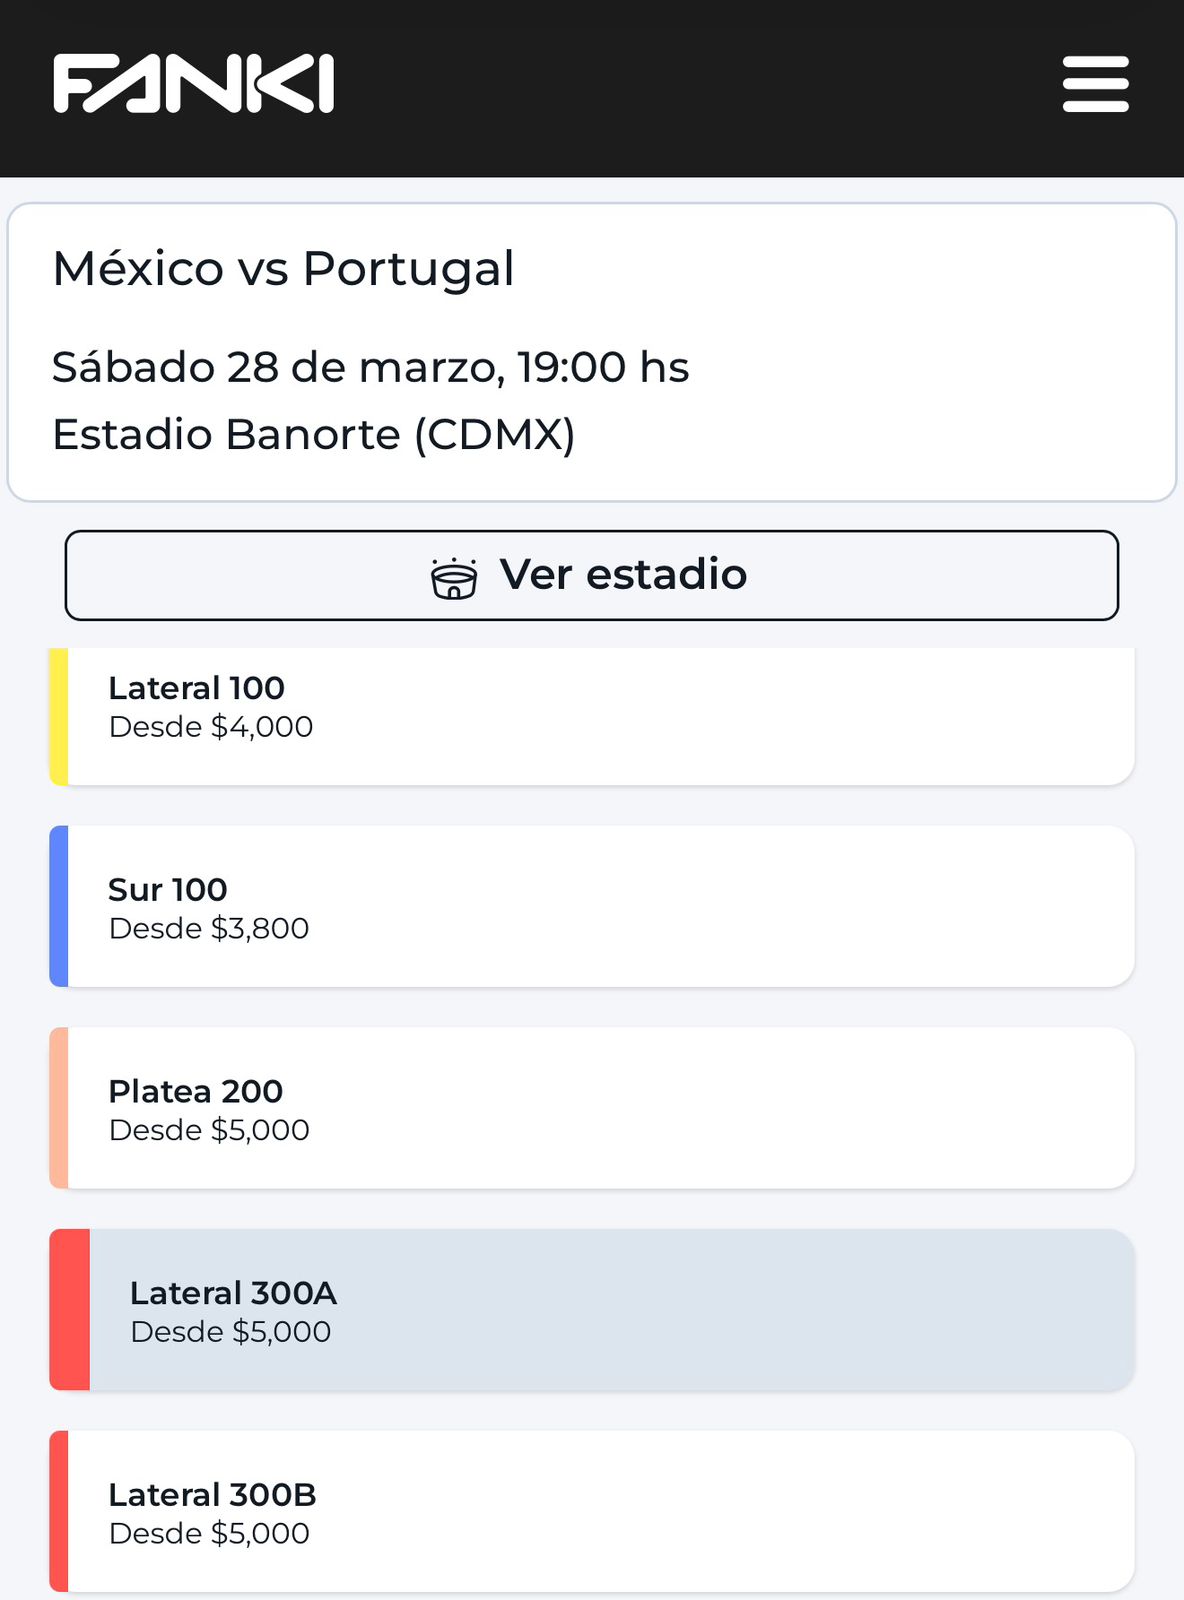The height and width of the screenshot is (1600, 1184).
Task: Click the México vs Portugal event title
Action: click(283, 268)
